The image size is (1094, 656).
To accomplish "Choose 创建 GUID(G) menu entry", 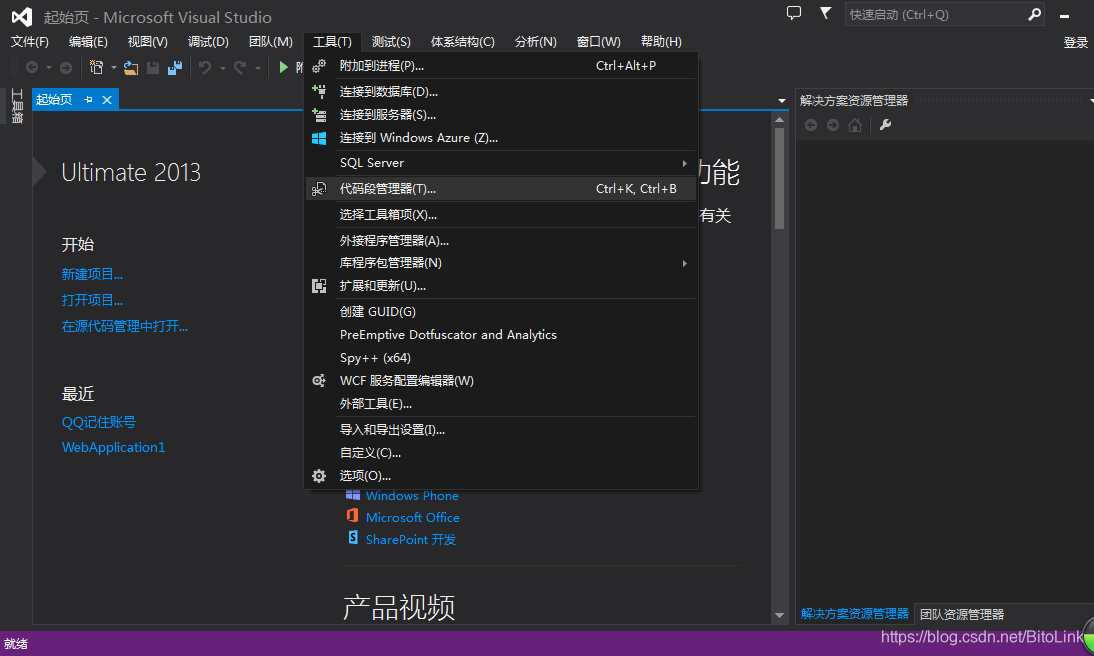I will (x=501, y=311).
